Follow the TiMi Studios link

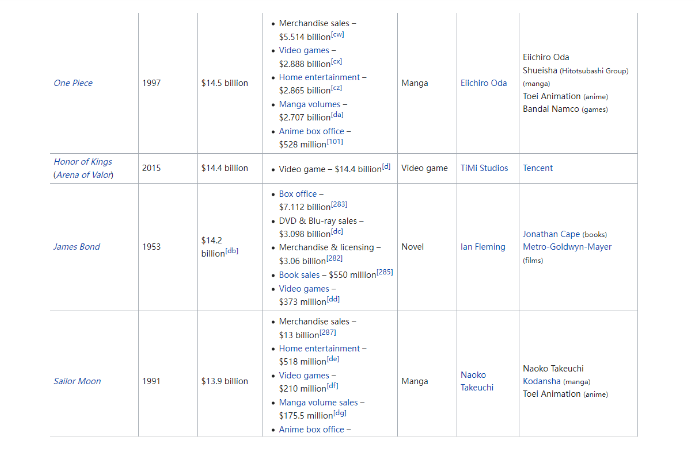(x=484, y=168)
